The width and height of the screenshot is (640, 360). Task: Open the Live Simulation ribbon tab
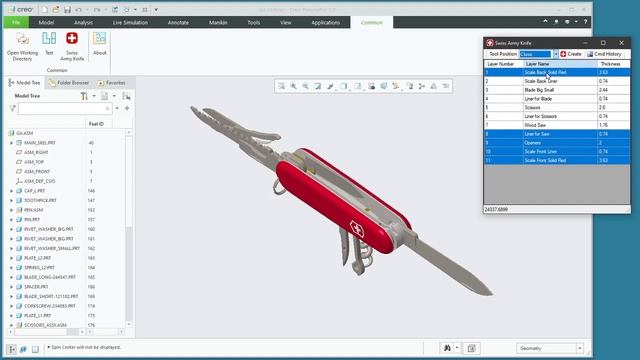click(130, 22)
